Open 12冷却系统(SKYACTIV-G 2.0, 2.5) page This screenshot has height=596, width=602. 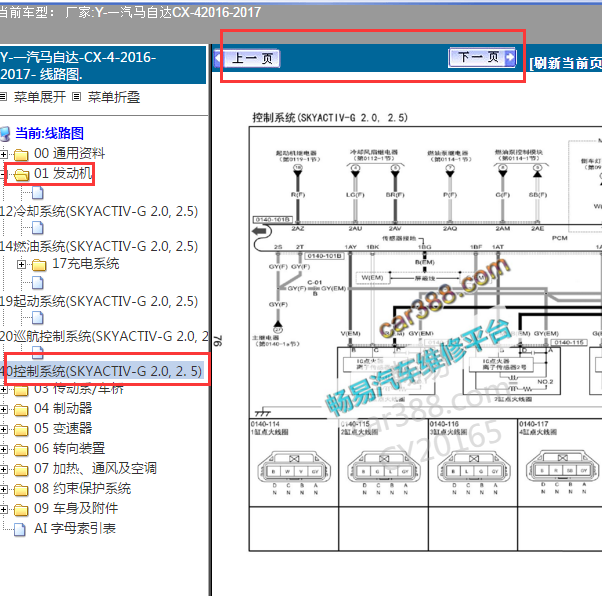pos(99,211)
